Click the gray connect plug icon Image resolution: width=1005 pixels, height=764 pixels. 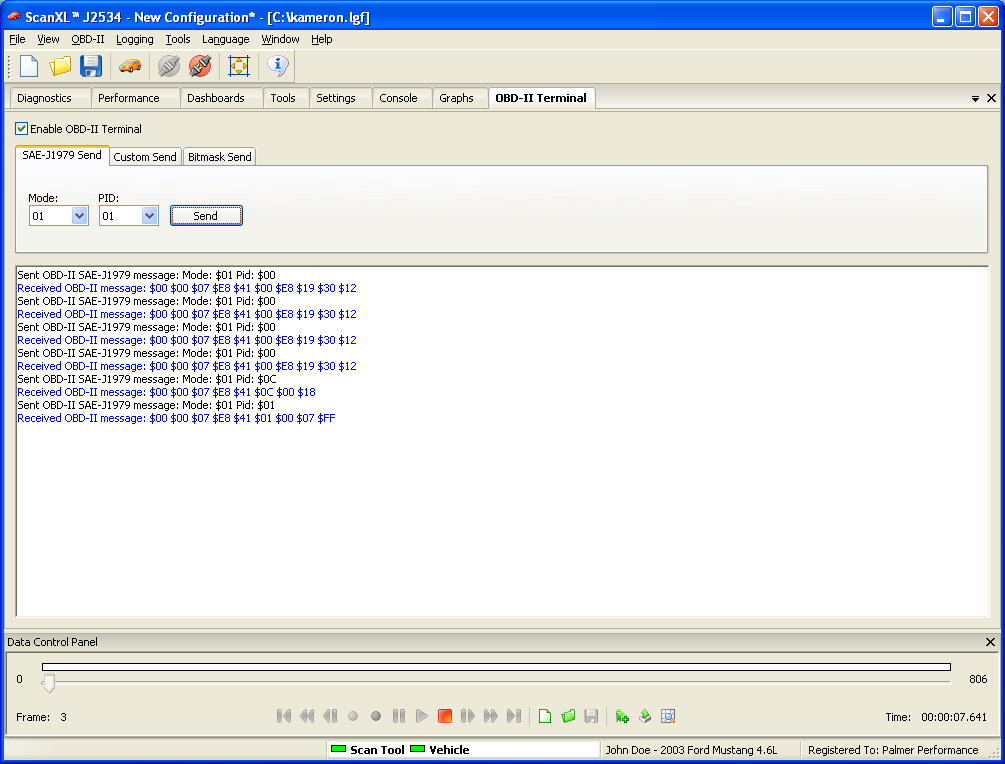[169, 66]
